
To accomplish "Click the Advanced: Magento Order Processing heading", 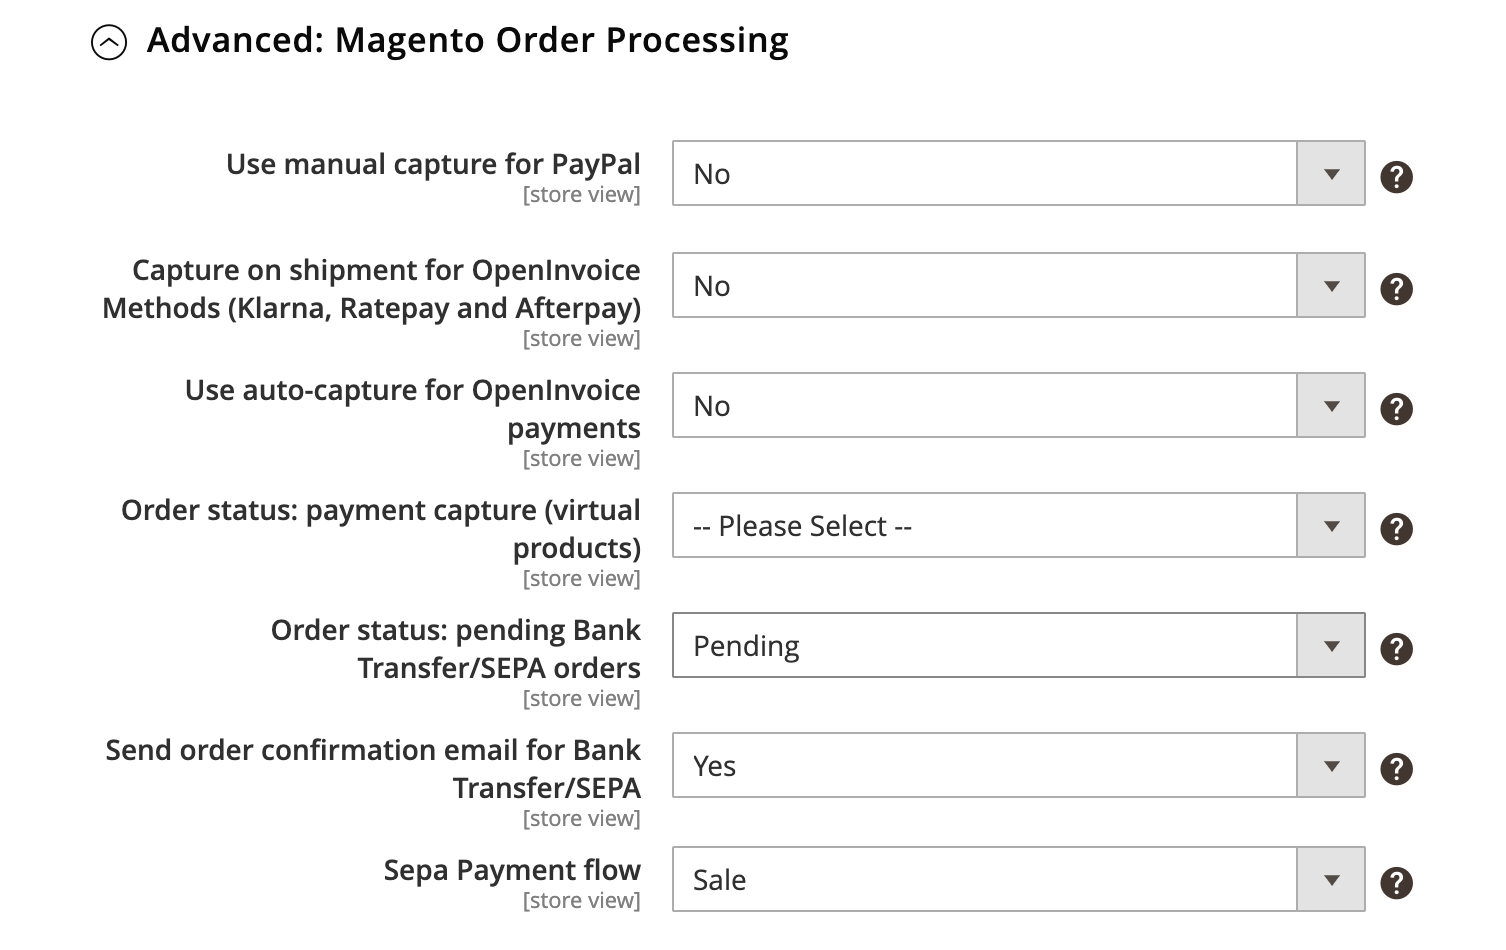I will click(x=468, y=40).
